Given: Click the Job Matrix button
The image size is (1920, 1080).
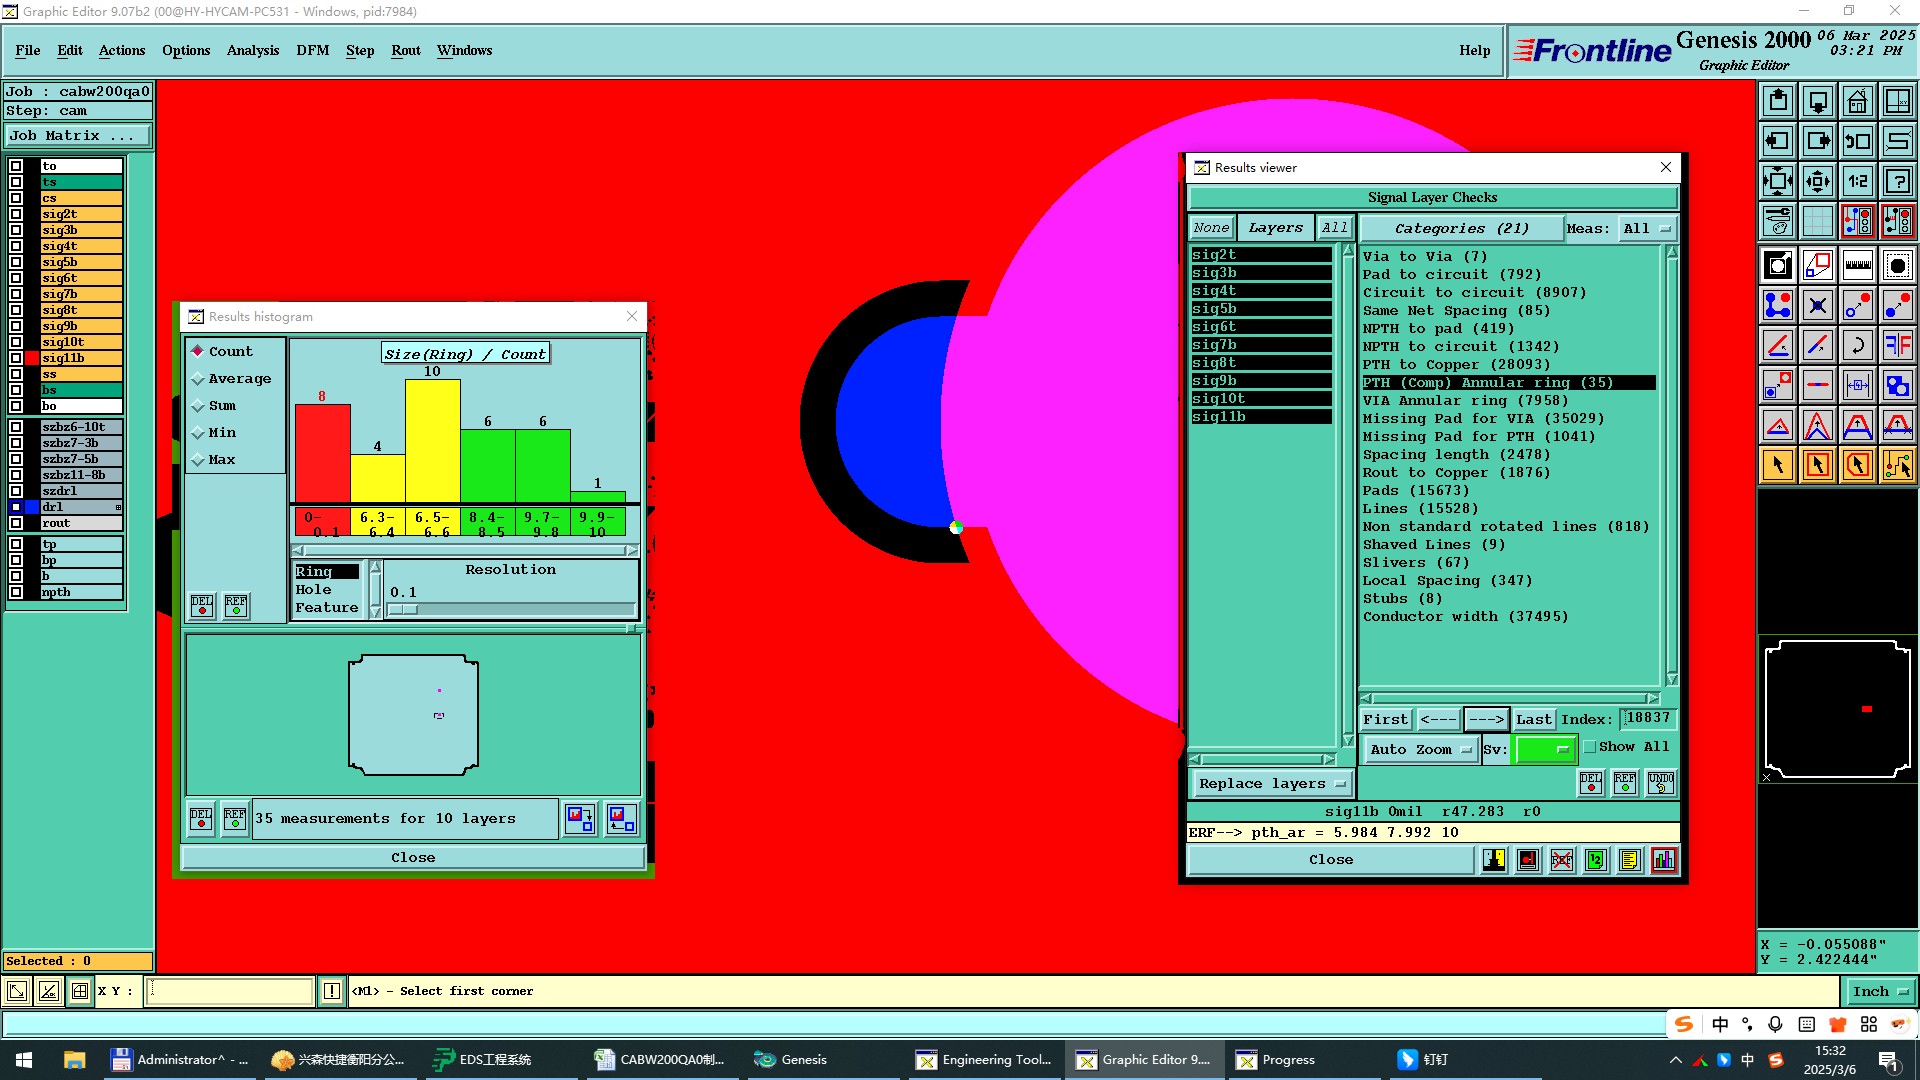Looking at the screenshot, I should [x=78, y=136].
